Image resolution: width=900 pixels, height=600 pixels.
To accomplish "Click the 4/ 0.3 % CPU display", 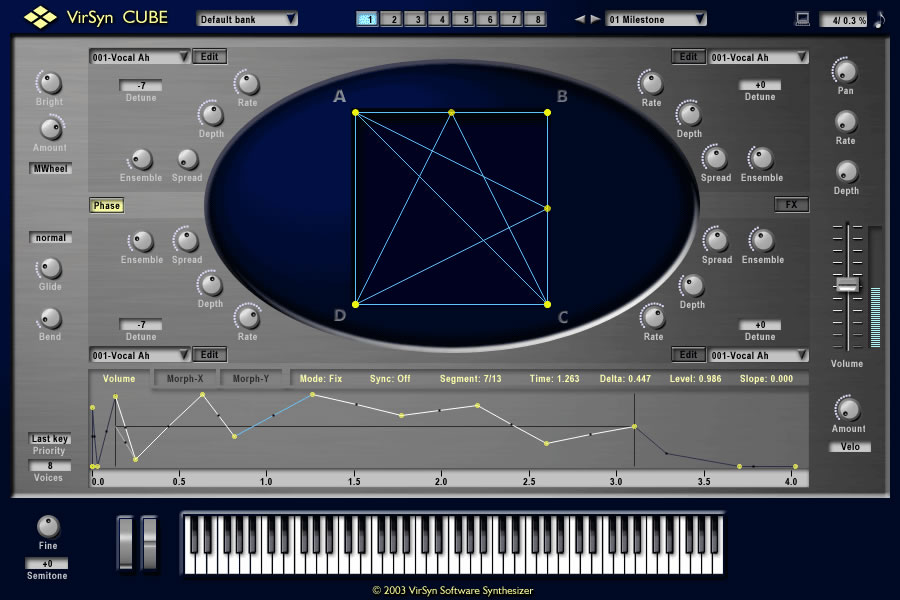I will click(x=844, y=20).
